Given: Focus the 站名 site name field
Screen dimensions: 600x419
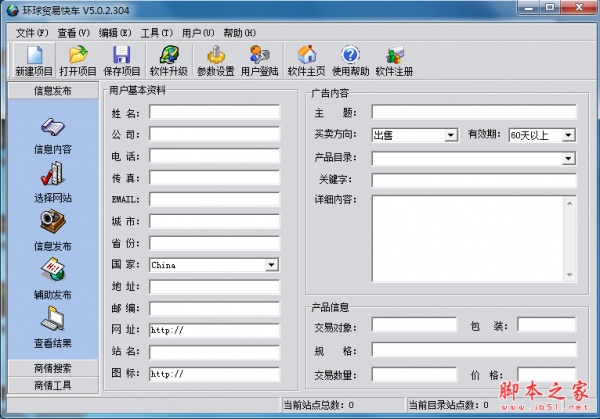Looking at the screenshot, I should [214, 352].
